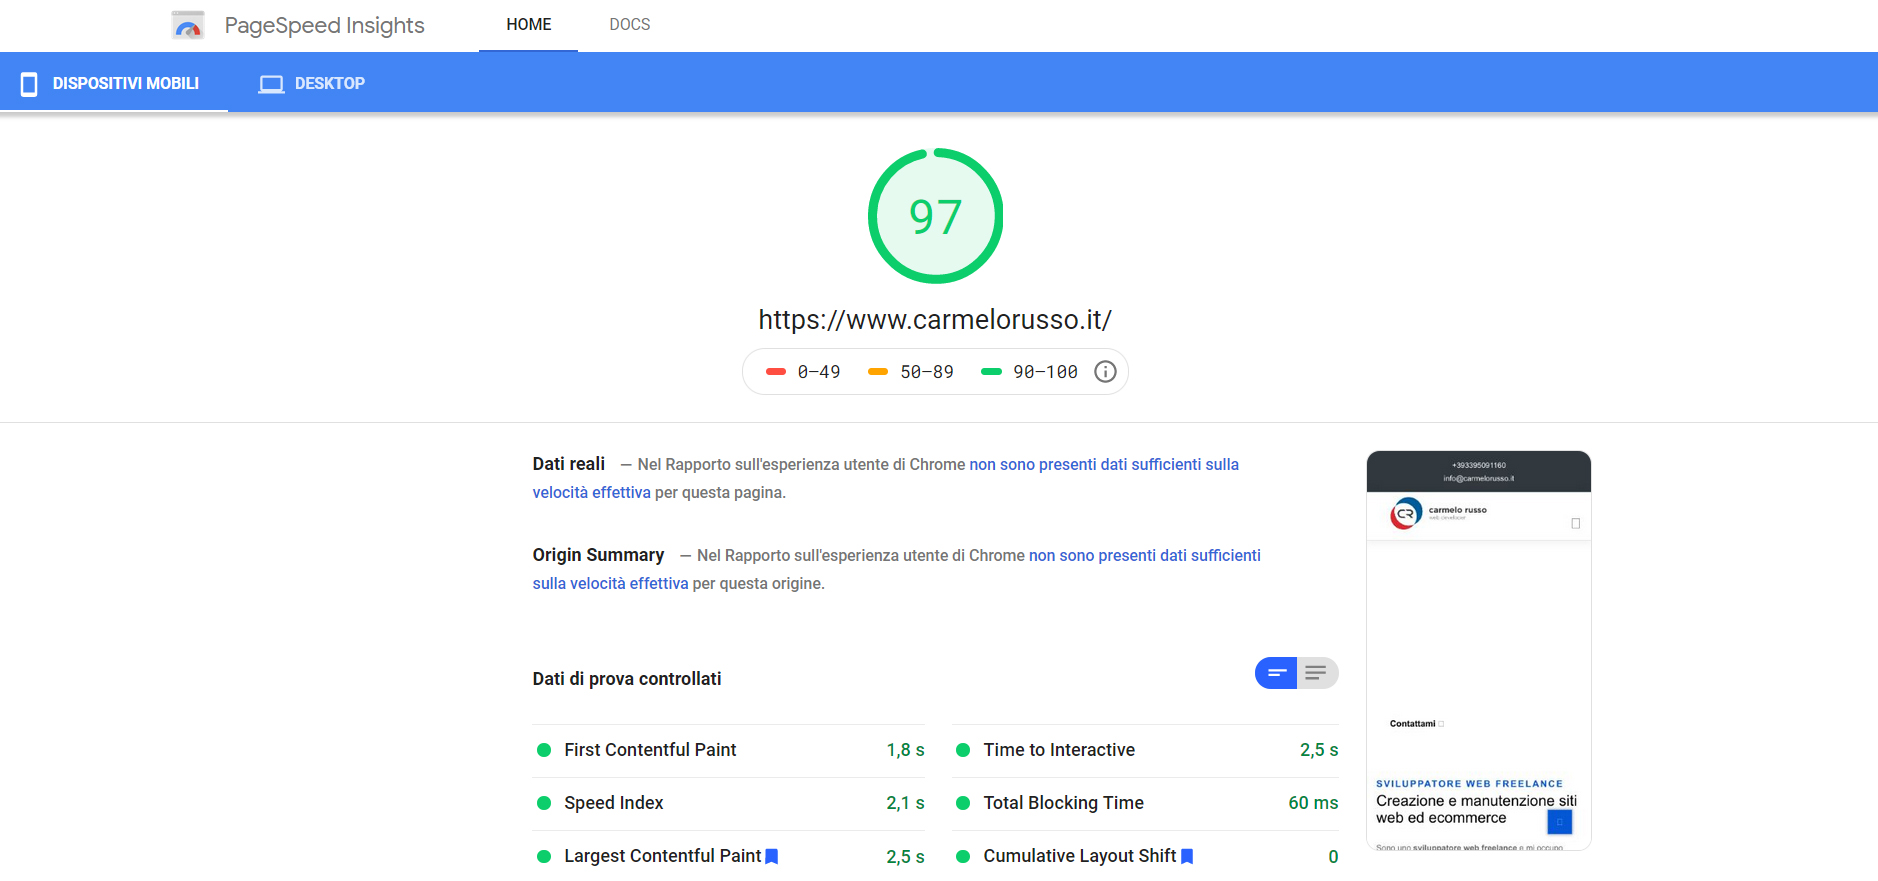Screen dimensions: 1878x881
Task: Click the orange 50–89 legend marker
Action: click(x=878, y=372)
